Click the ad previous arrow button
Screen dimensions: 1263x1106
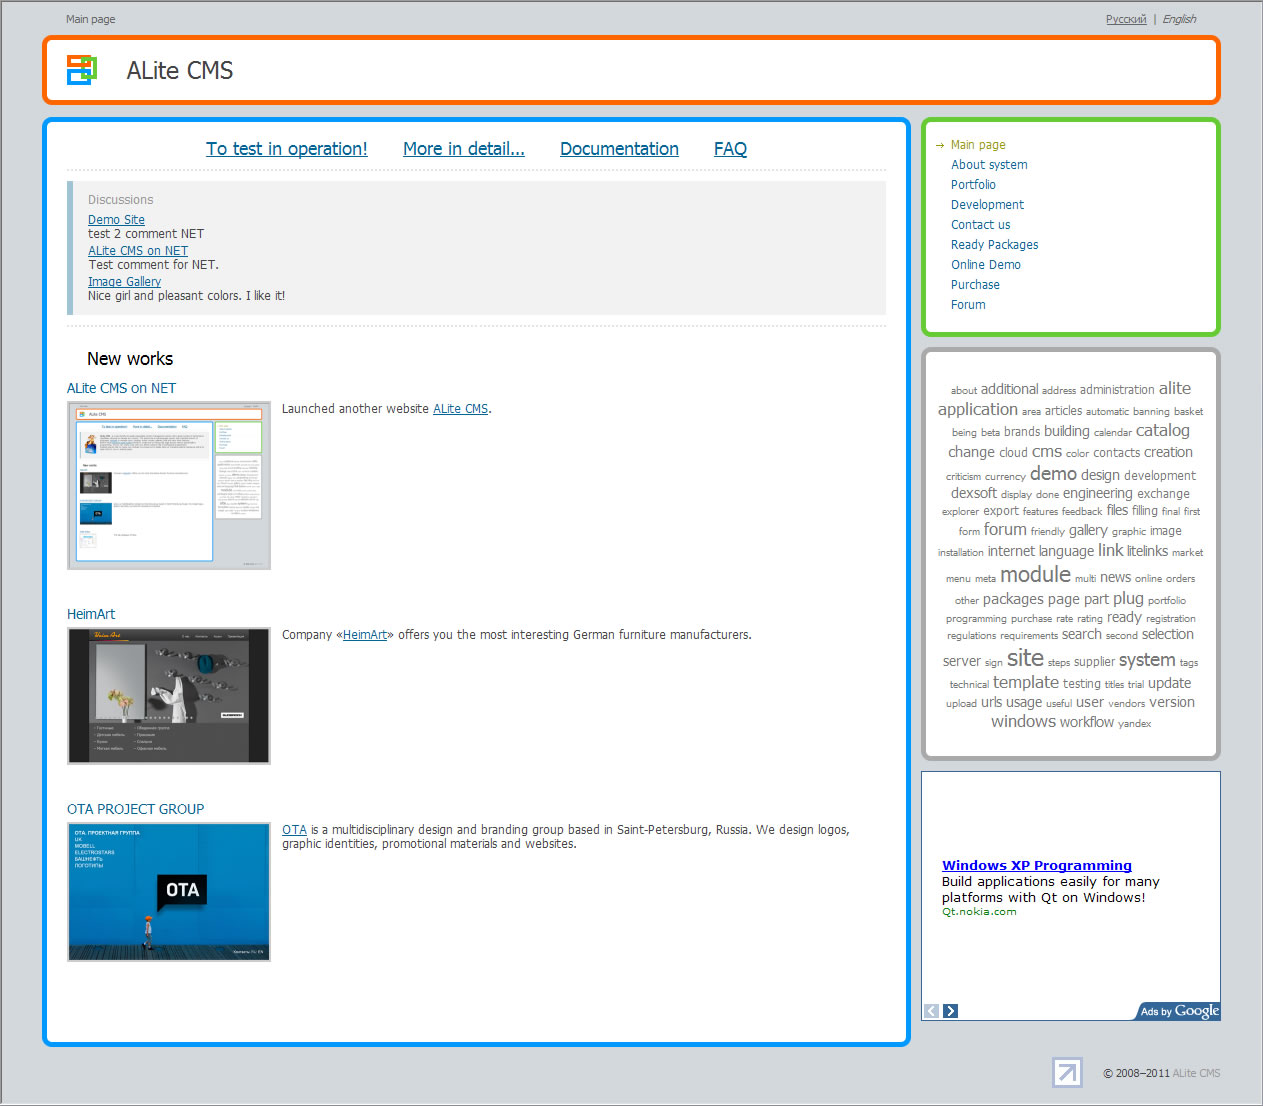tap(931, 1011)
